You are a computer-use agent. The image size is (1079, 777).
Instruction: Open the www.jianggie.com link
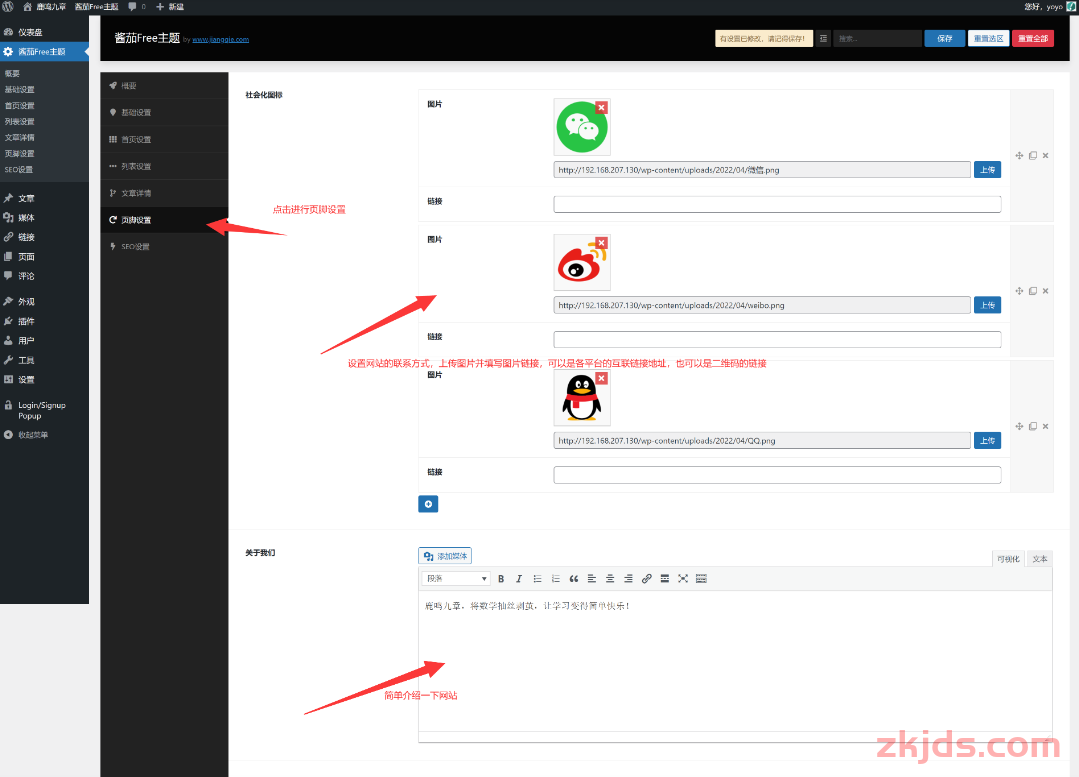[220, 40]
